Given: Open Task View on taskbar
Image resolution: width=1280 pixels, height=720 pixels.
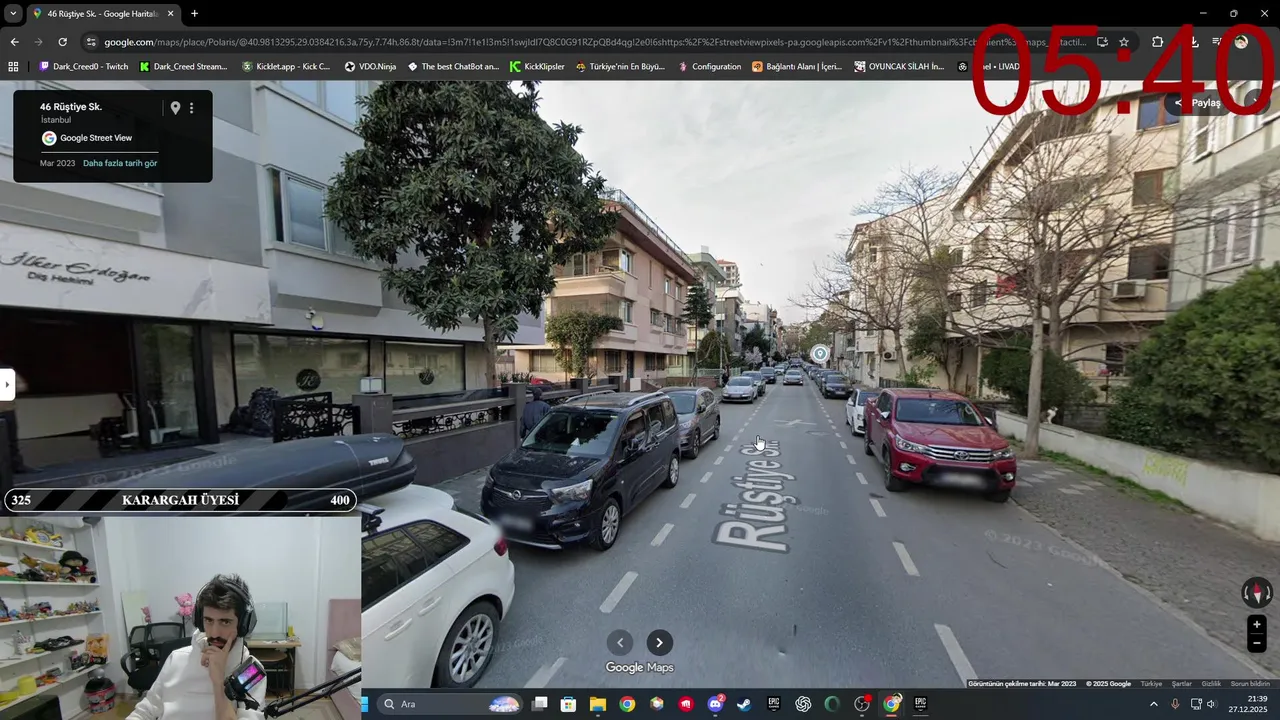Looking at the screenshot, I should pyautogui.click(x=540, y=704).
